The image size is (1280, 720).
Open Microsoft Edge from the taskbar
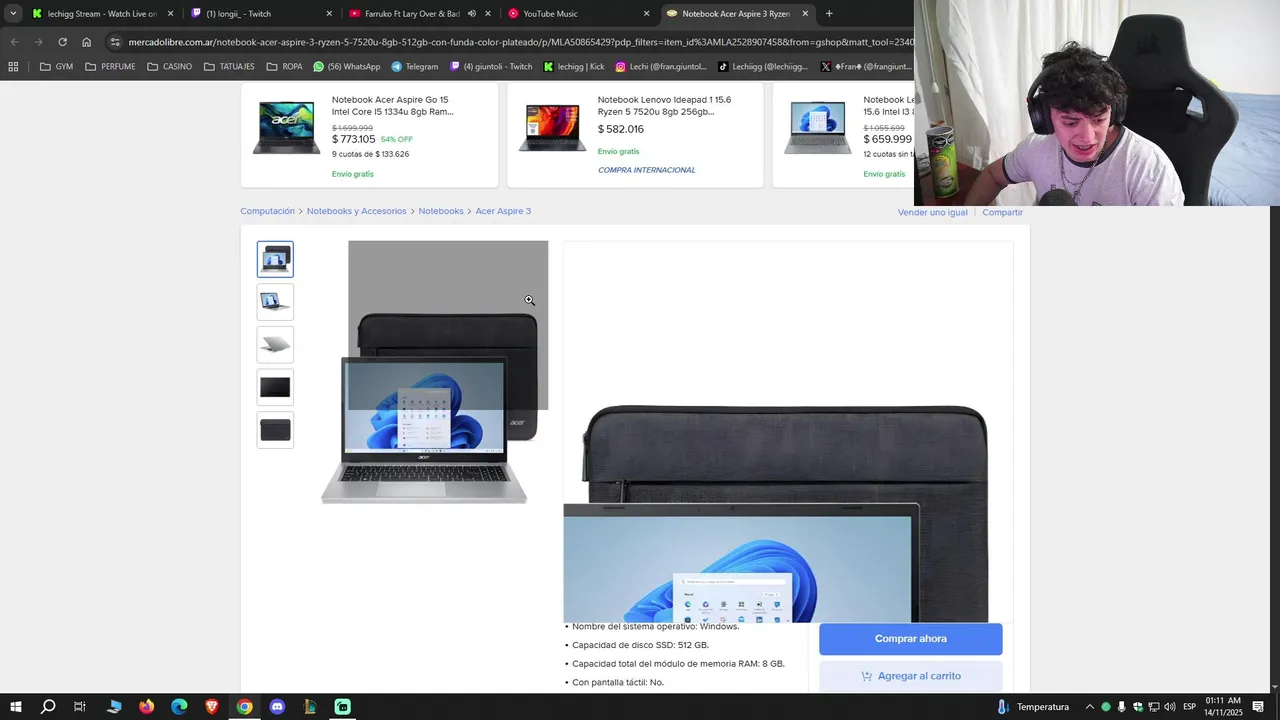[179, 707]
